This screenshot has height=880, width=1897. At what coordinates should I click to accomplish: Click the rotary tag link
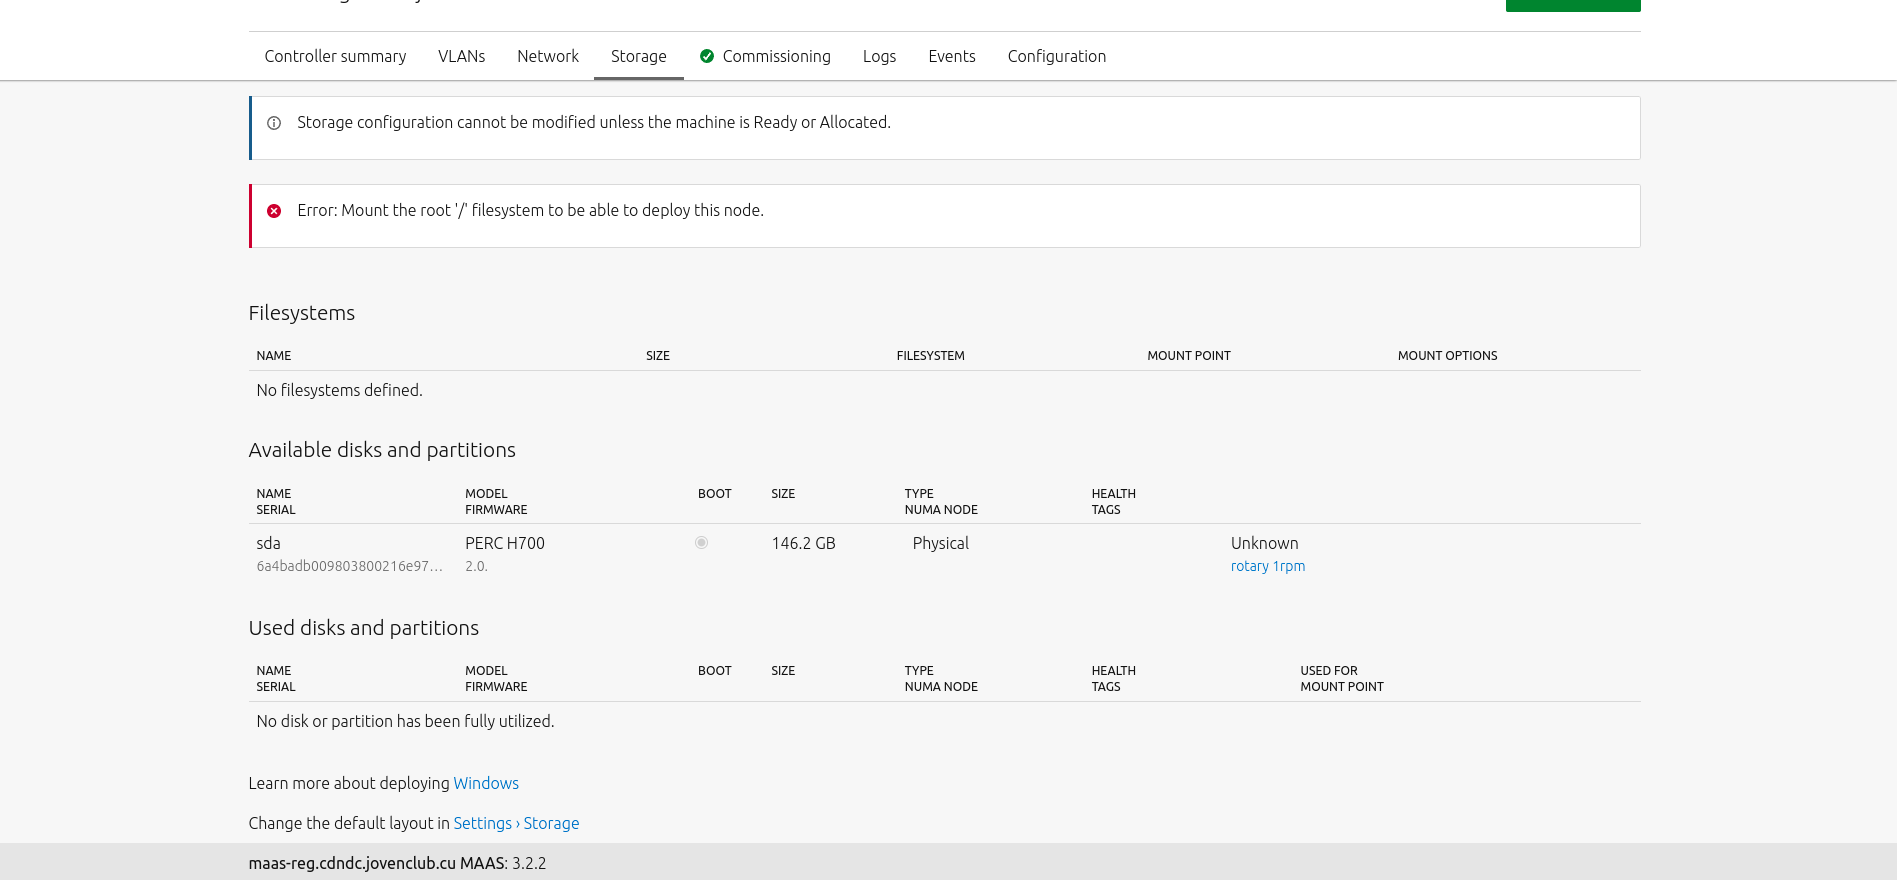click(1249, 566)
